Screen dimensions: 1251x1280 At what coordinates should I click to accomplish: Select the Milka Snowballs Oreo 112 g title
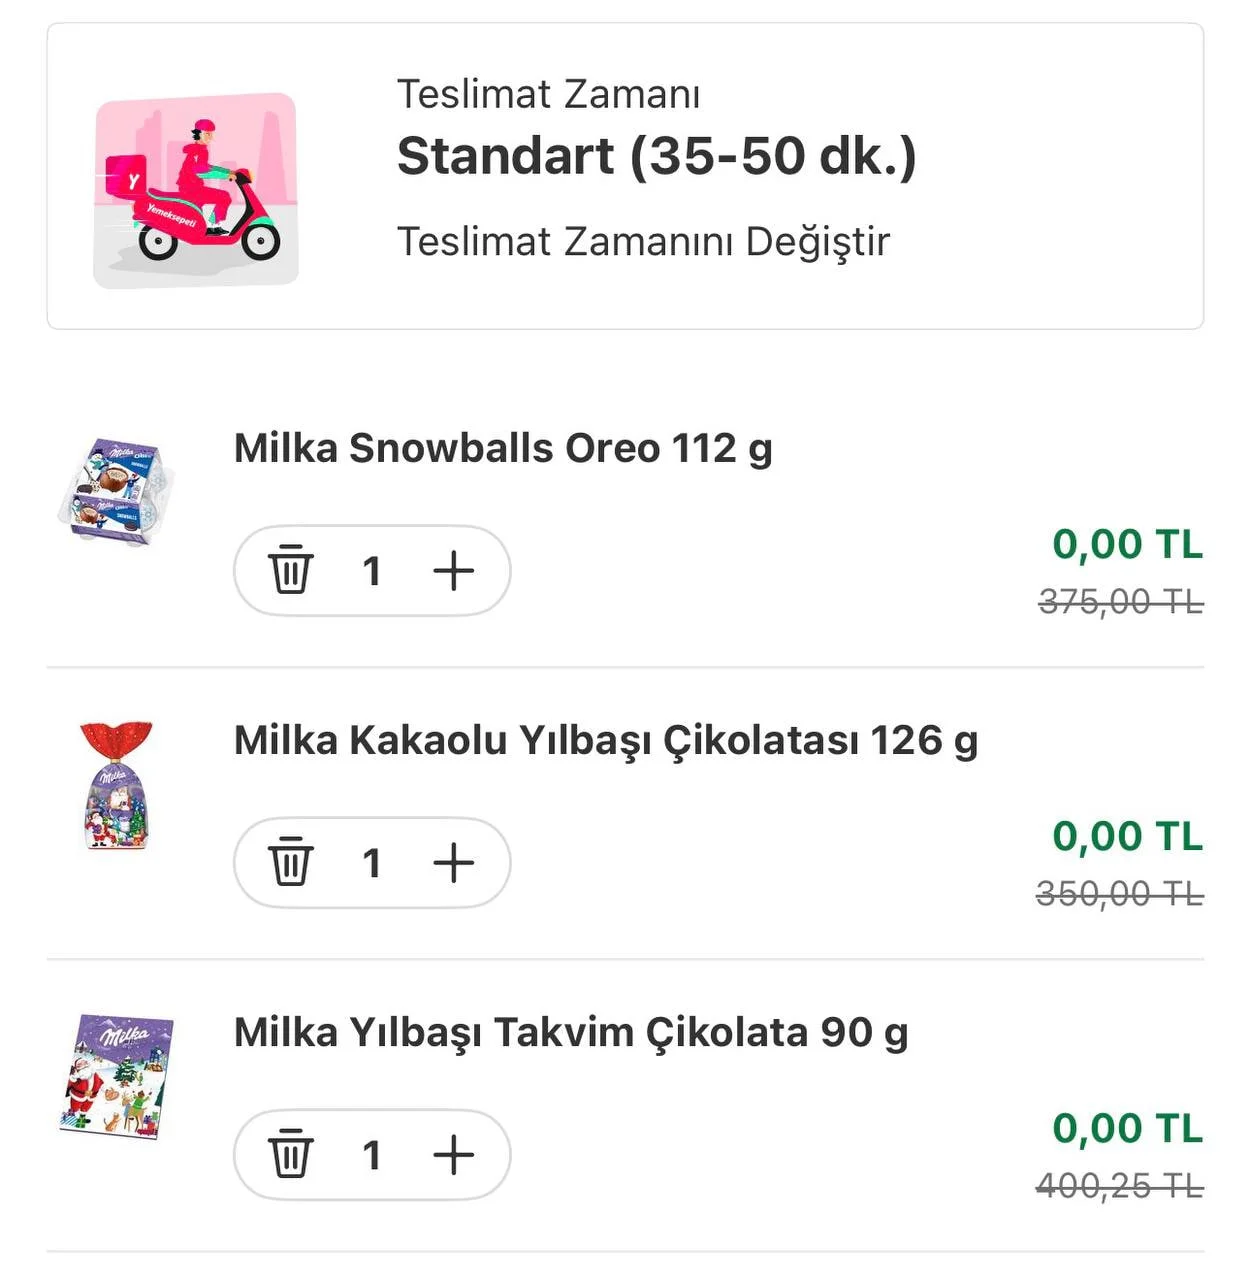(x=503, y=449)
